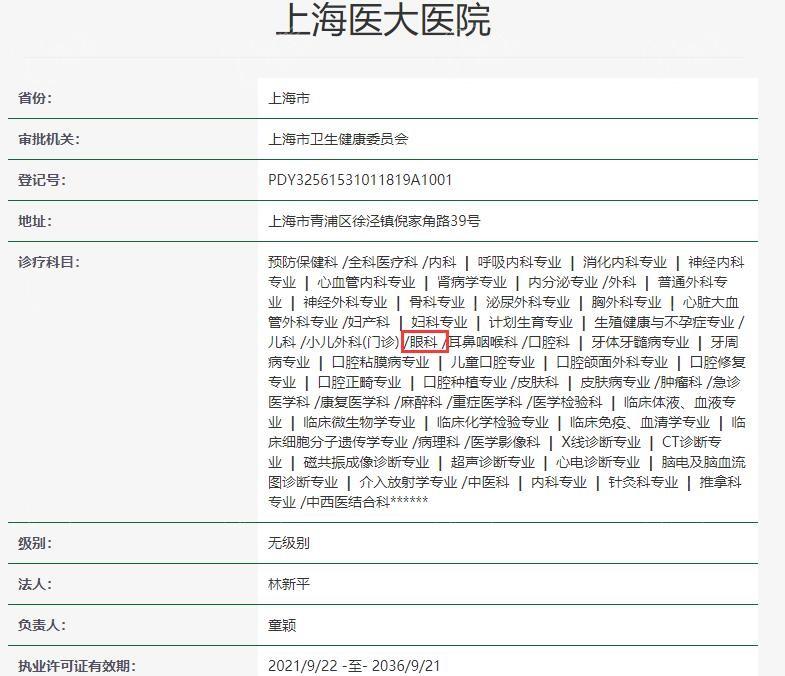This screenshot has width=785, height=676.
Task: Click 超声诊断专业 in the list
Action: coord(493,463)
